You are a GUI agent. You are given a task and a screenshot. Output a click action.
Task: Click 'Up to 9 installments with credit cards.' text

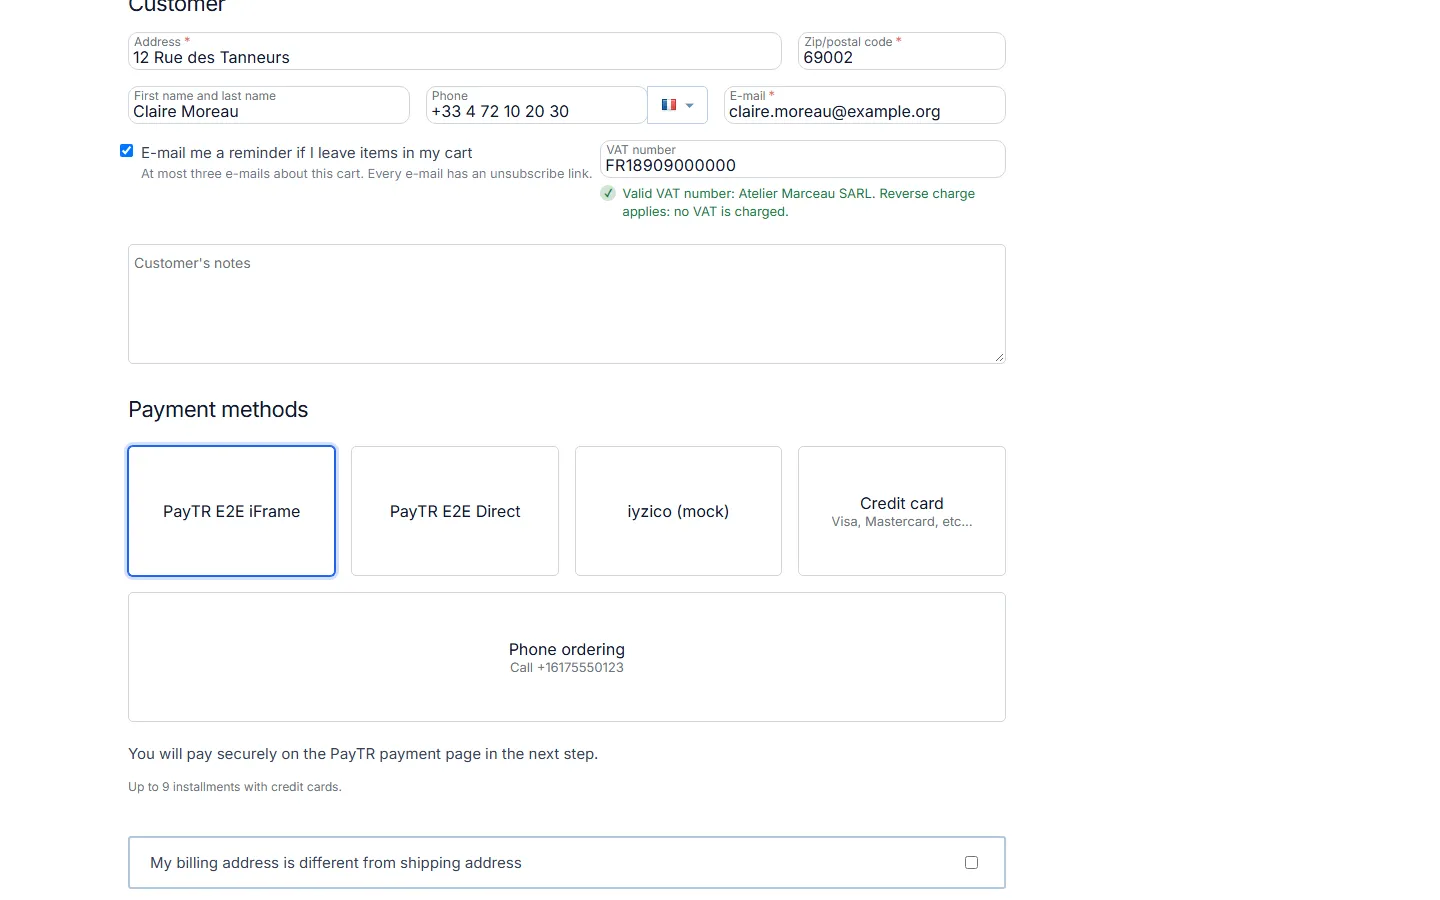click(x=235, y=787)
